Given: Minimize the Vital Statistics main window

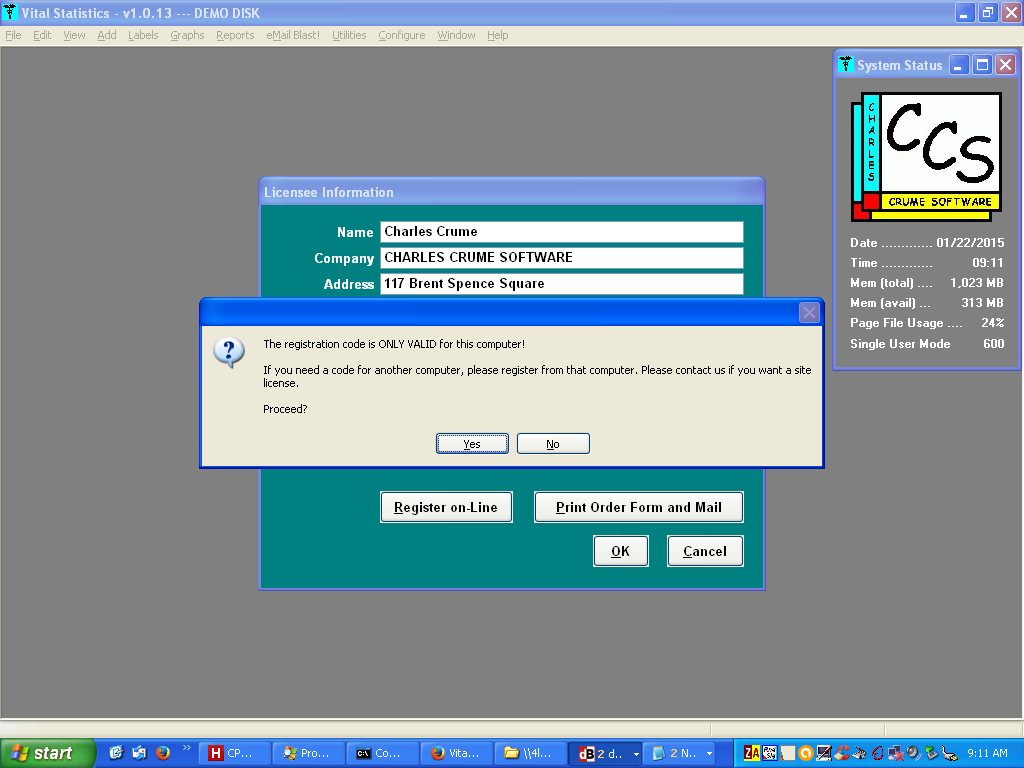Looking at the screenshot, I should pyautogui.click(x=964, y=12).
